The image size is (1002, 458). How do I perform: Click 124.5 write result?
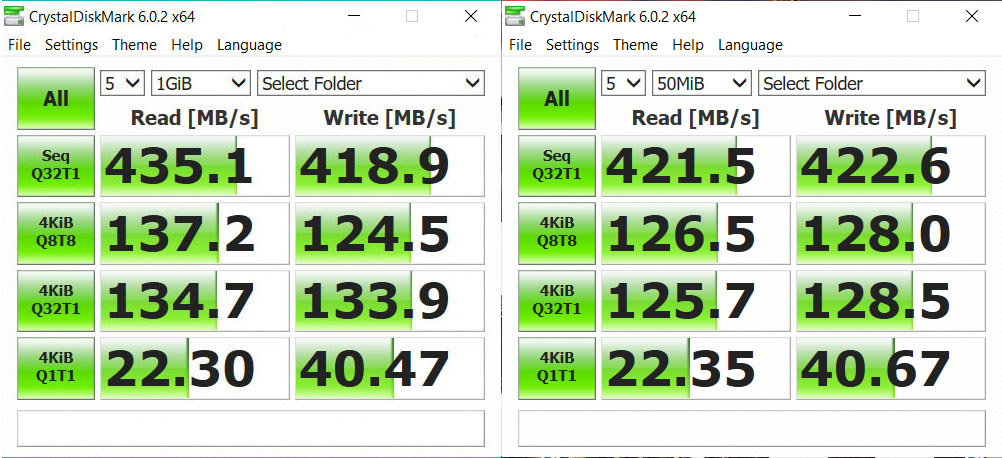[390, 233]
